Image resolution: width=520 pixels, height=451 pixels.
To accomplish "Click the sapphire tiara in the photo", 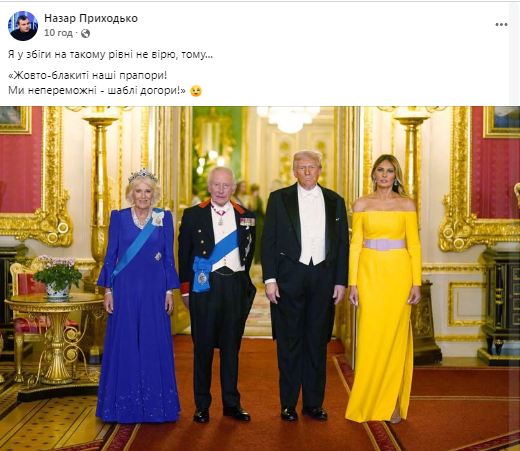I will [x=143, y=175].
